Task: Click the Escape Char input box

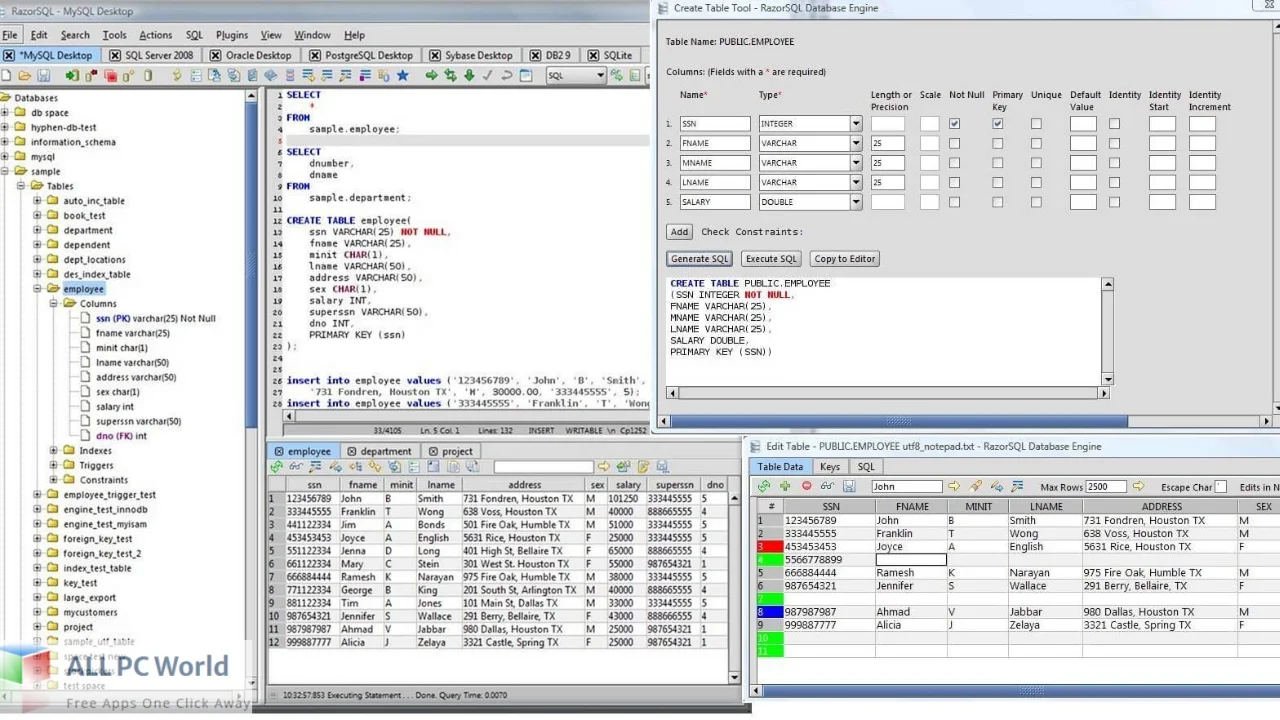Action: 1221,487
